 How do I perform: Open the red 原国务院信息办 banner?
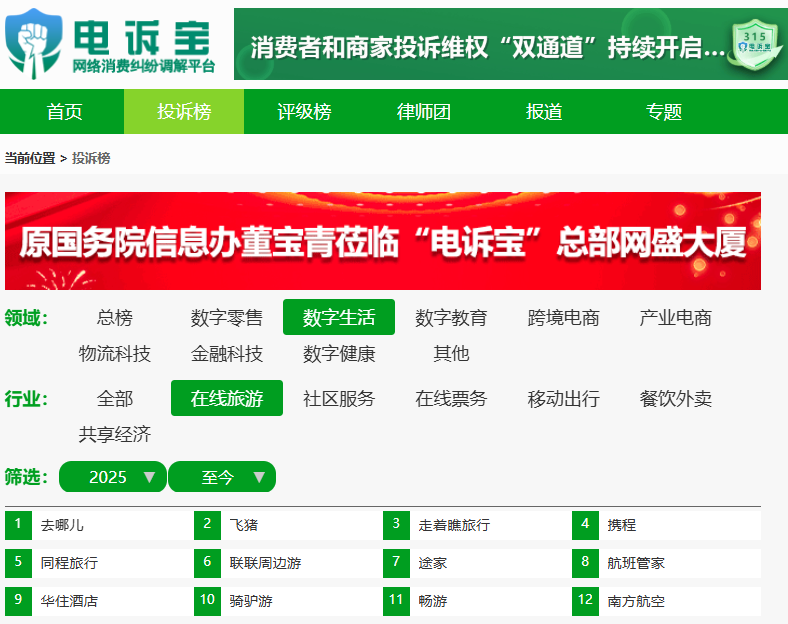coord(383,241)
